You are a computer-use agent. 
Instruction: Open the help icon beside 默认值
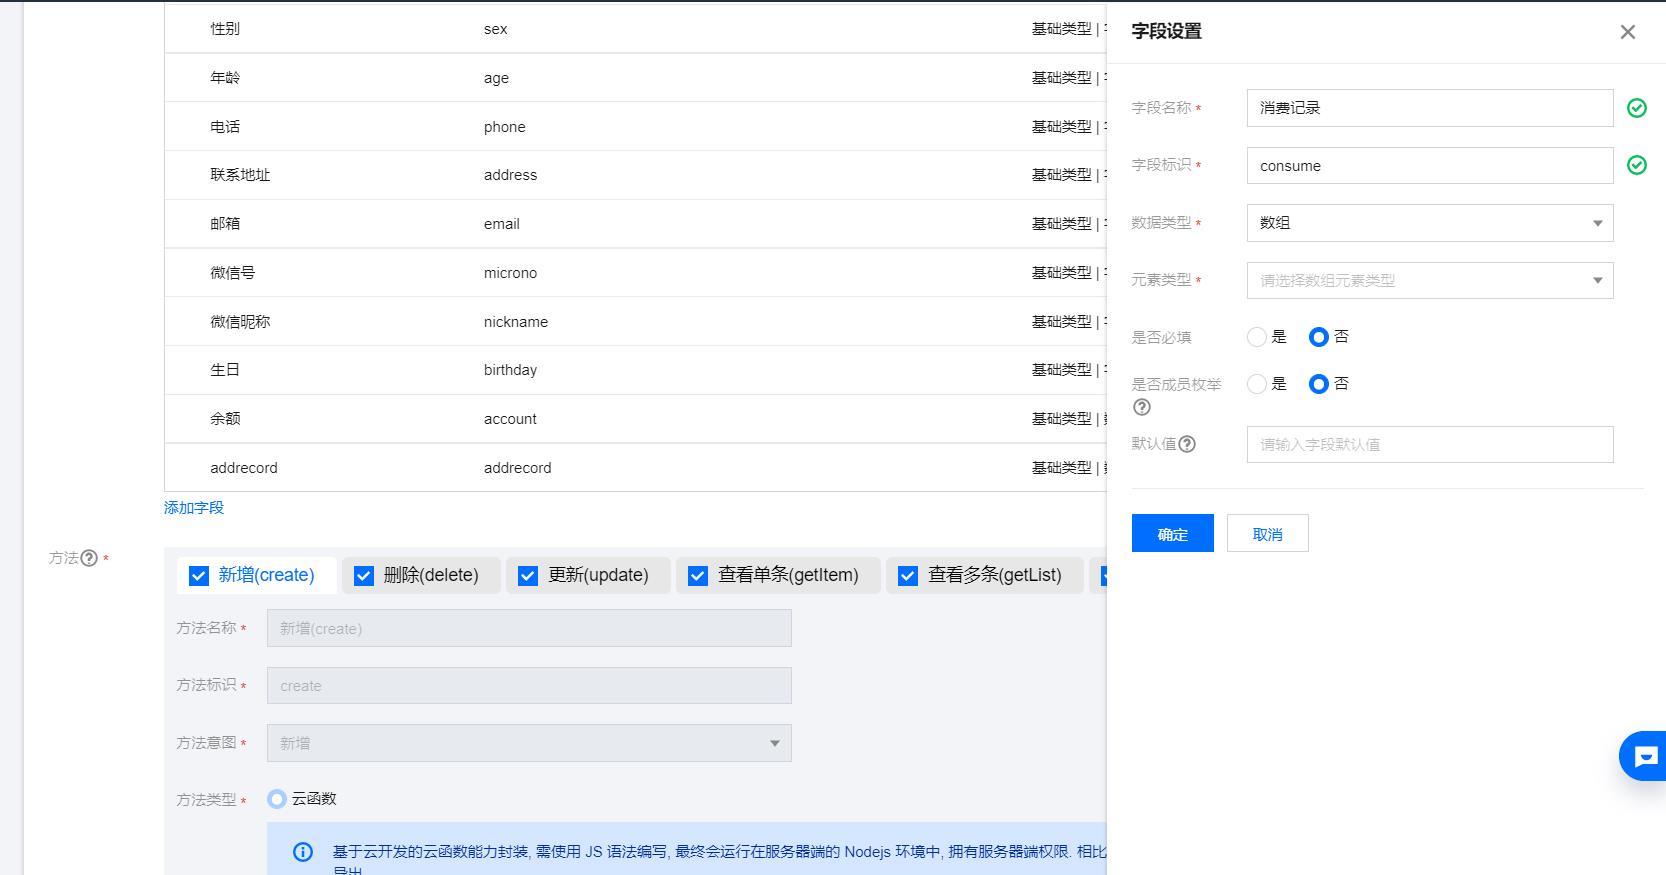click(x=1187, y=444)
